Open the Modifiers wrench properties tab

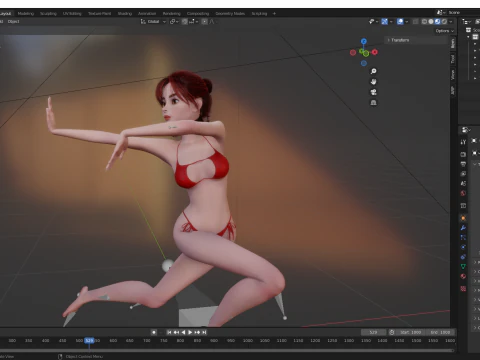tap(463, 228)
